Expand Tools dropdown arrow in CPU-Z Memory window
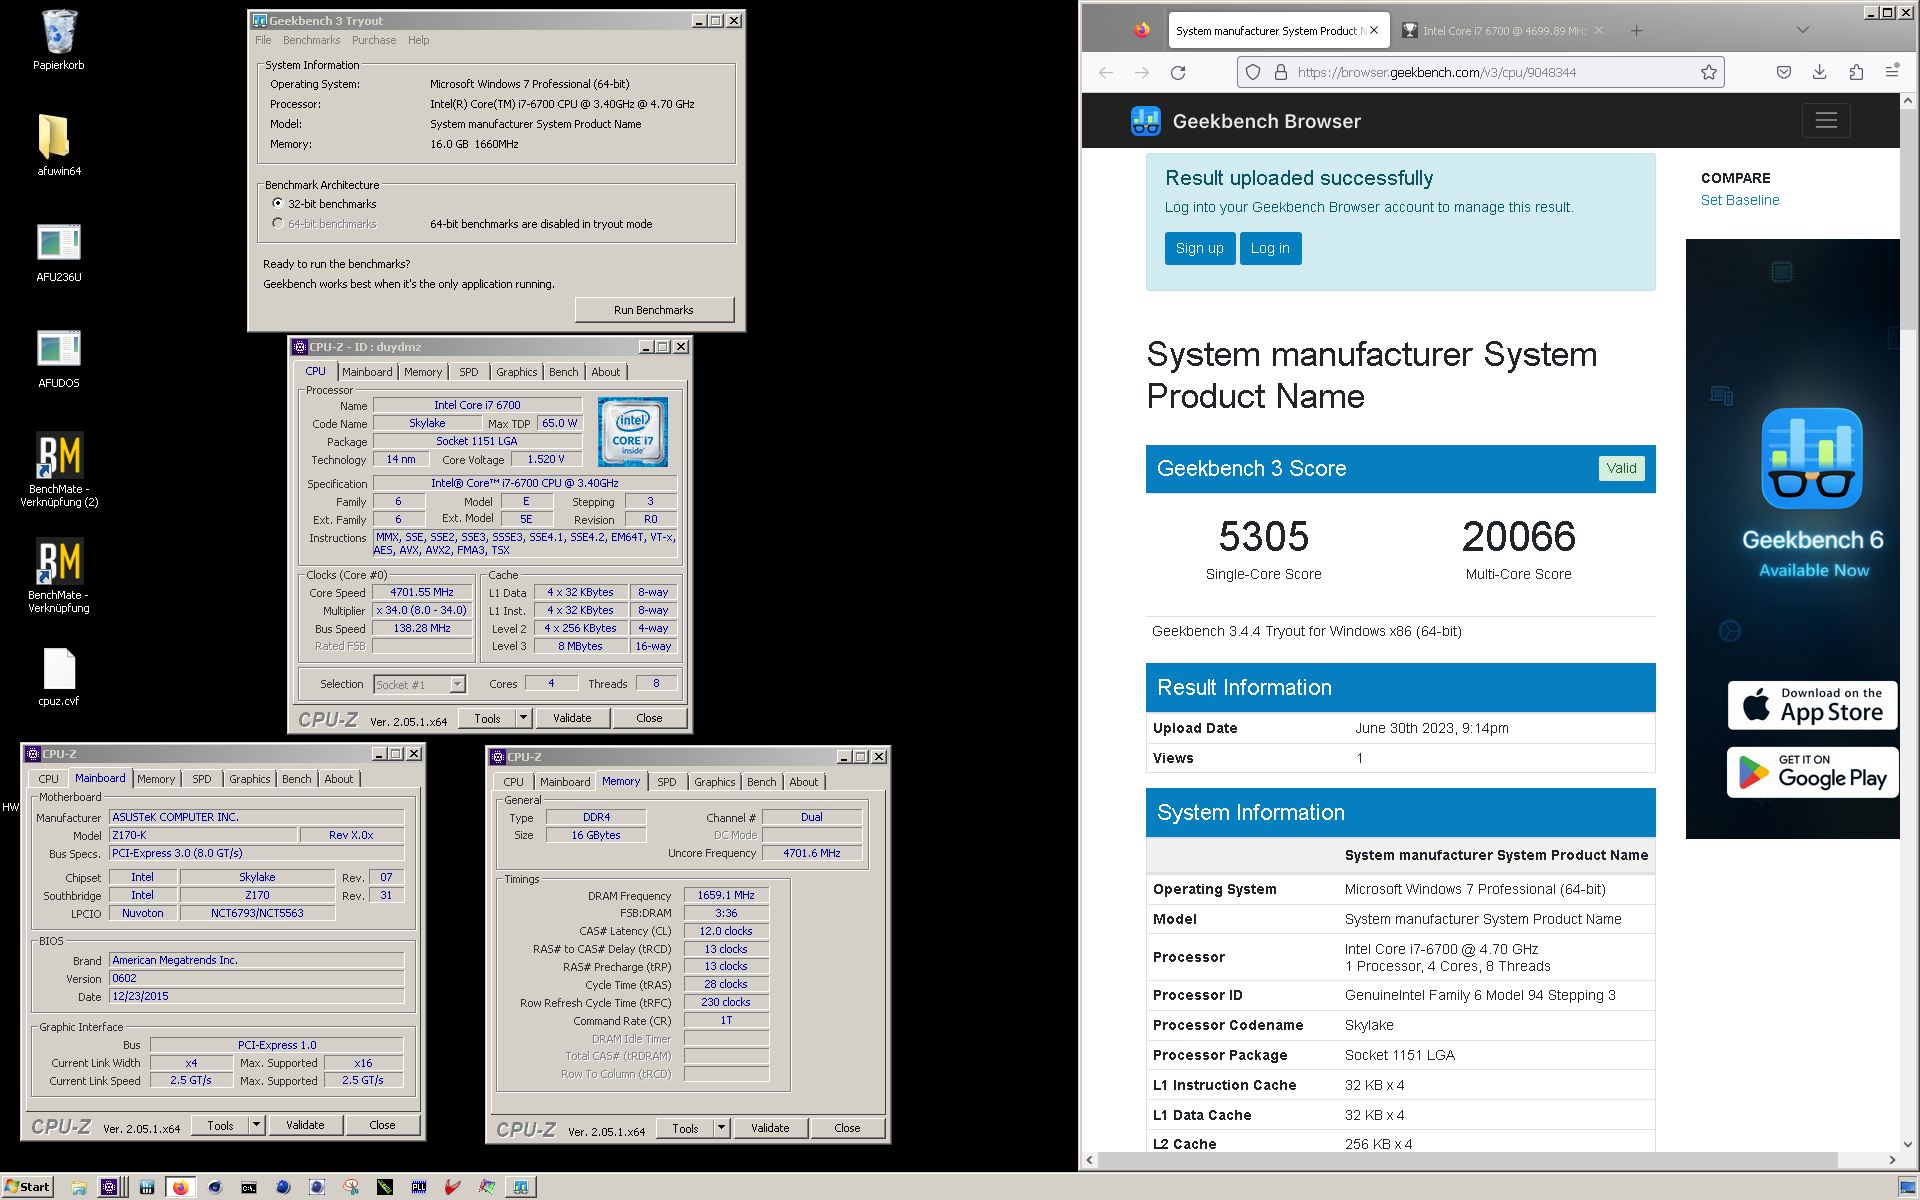 tap(721, 1128)
